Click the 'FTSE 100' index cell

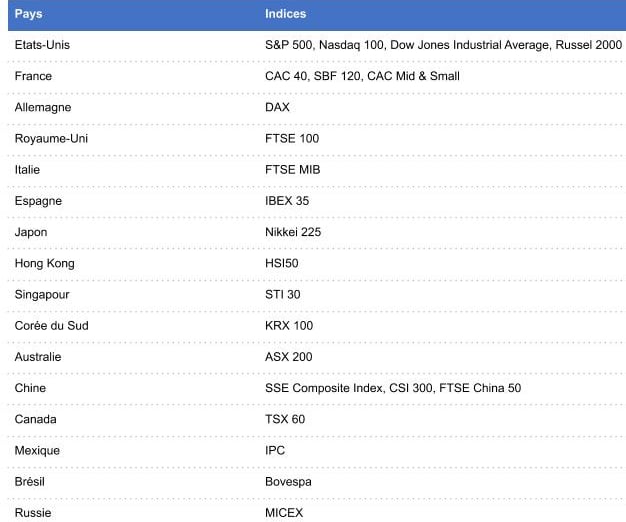point(292,138)
